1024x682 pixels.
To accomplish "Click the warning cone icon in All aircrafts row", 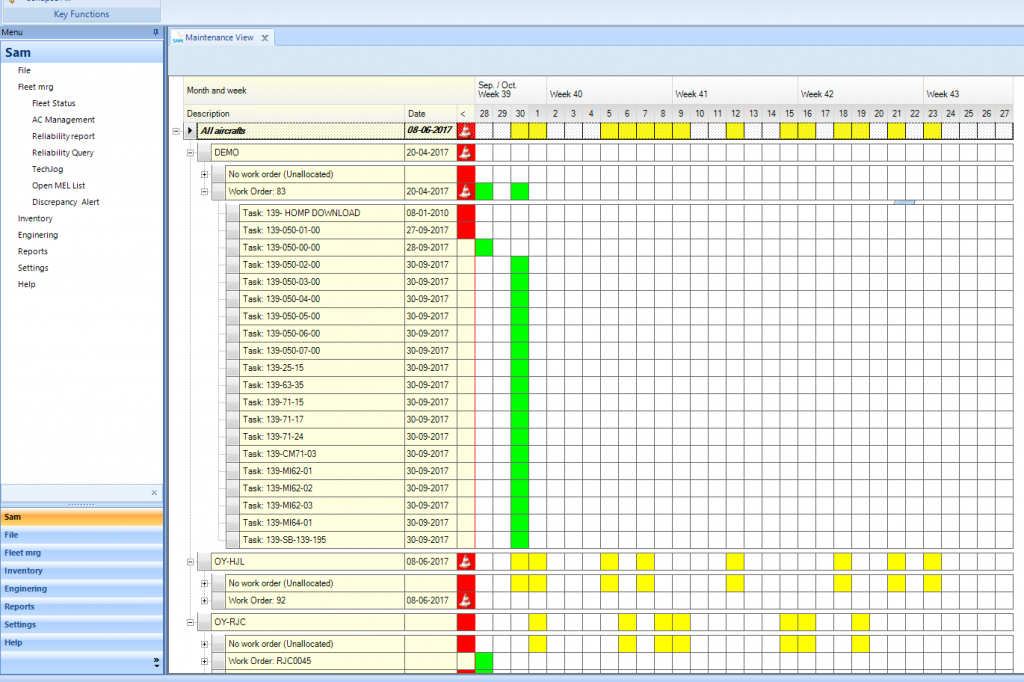I will tap(466, 131).
